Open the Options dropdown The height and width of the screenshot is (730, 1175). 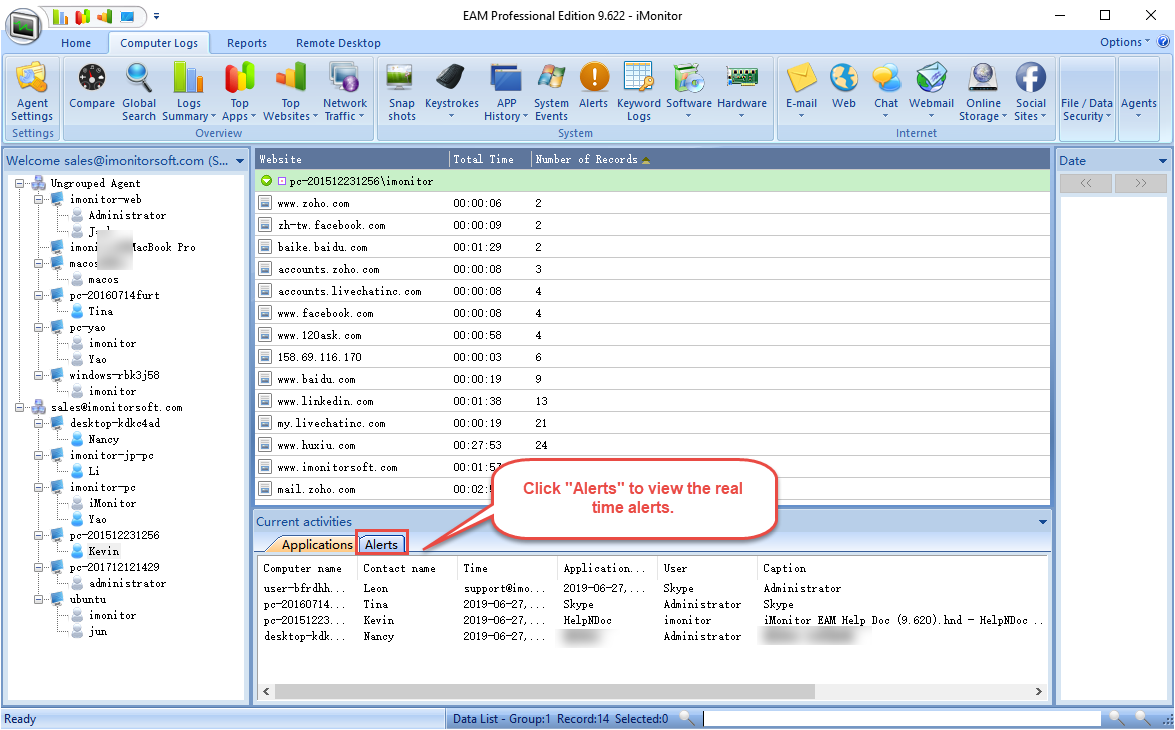pyautogui.click(x=1125, y=42)
